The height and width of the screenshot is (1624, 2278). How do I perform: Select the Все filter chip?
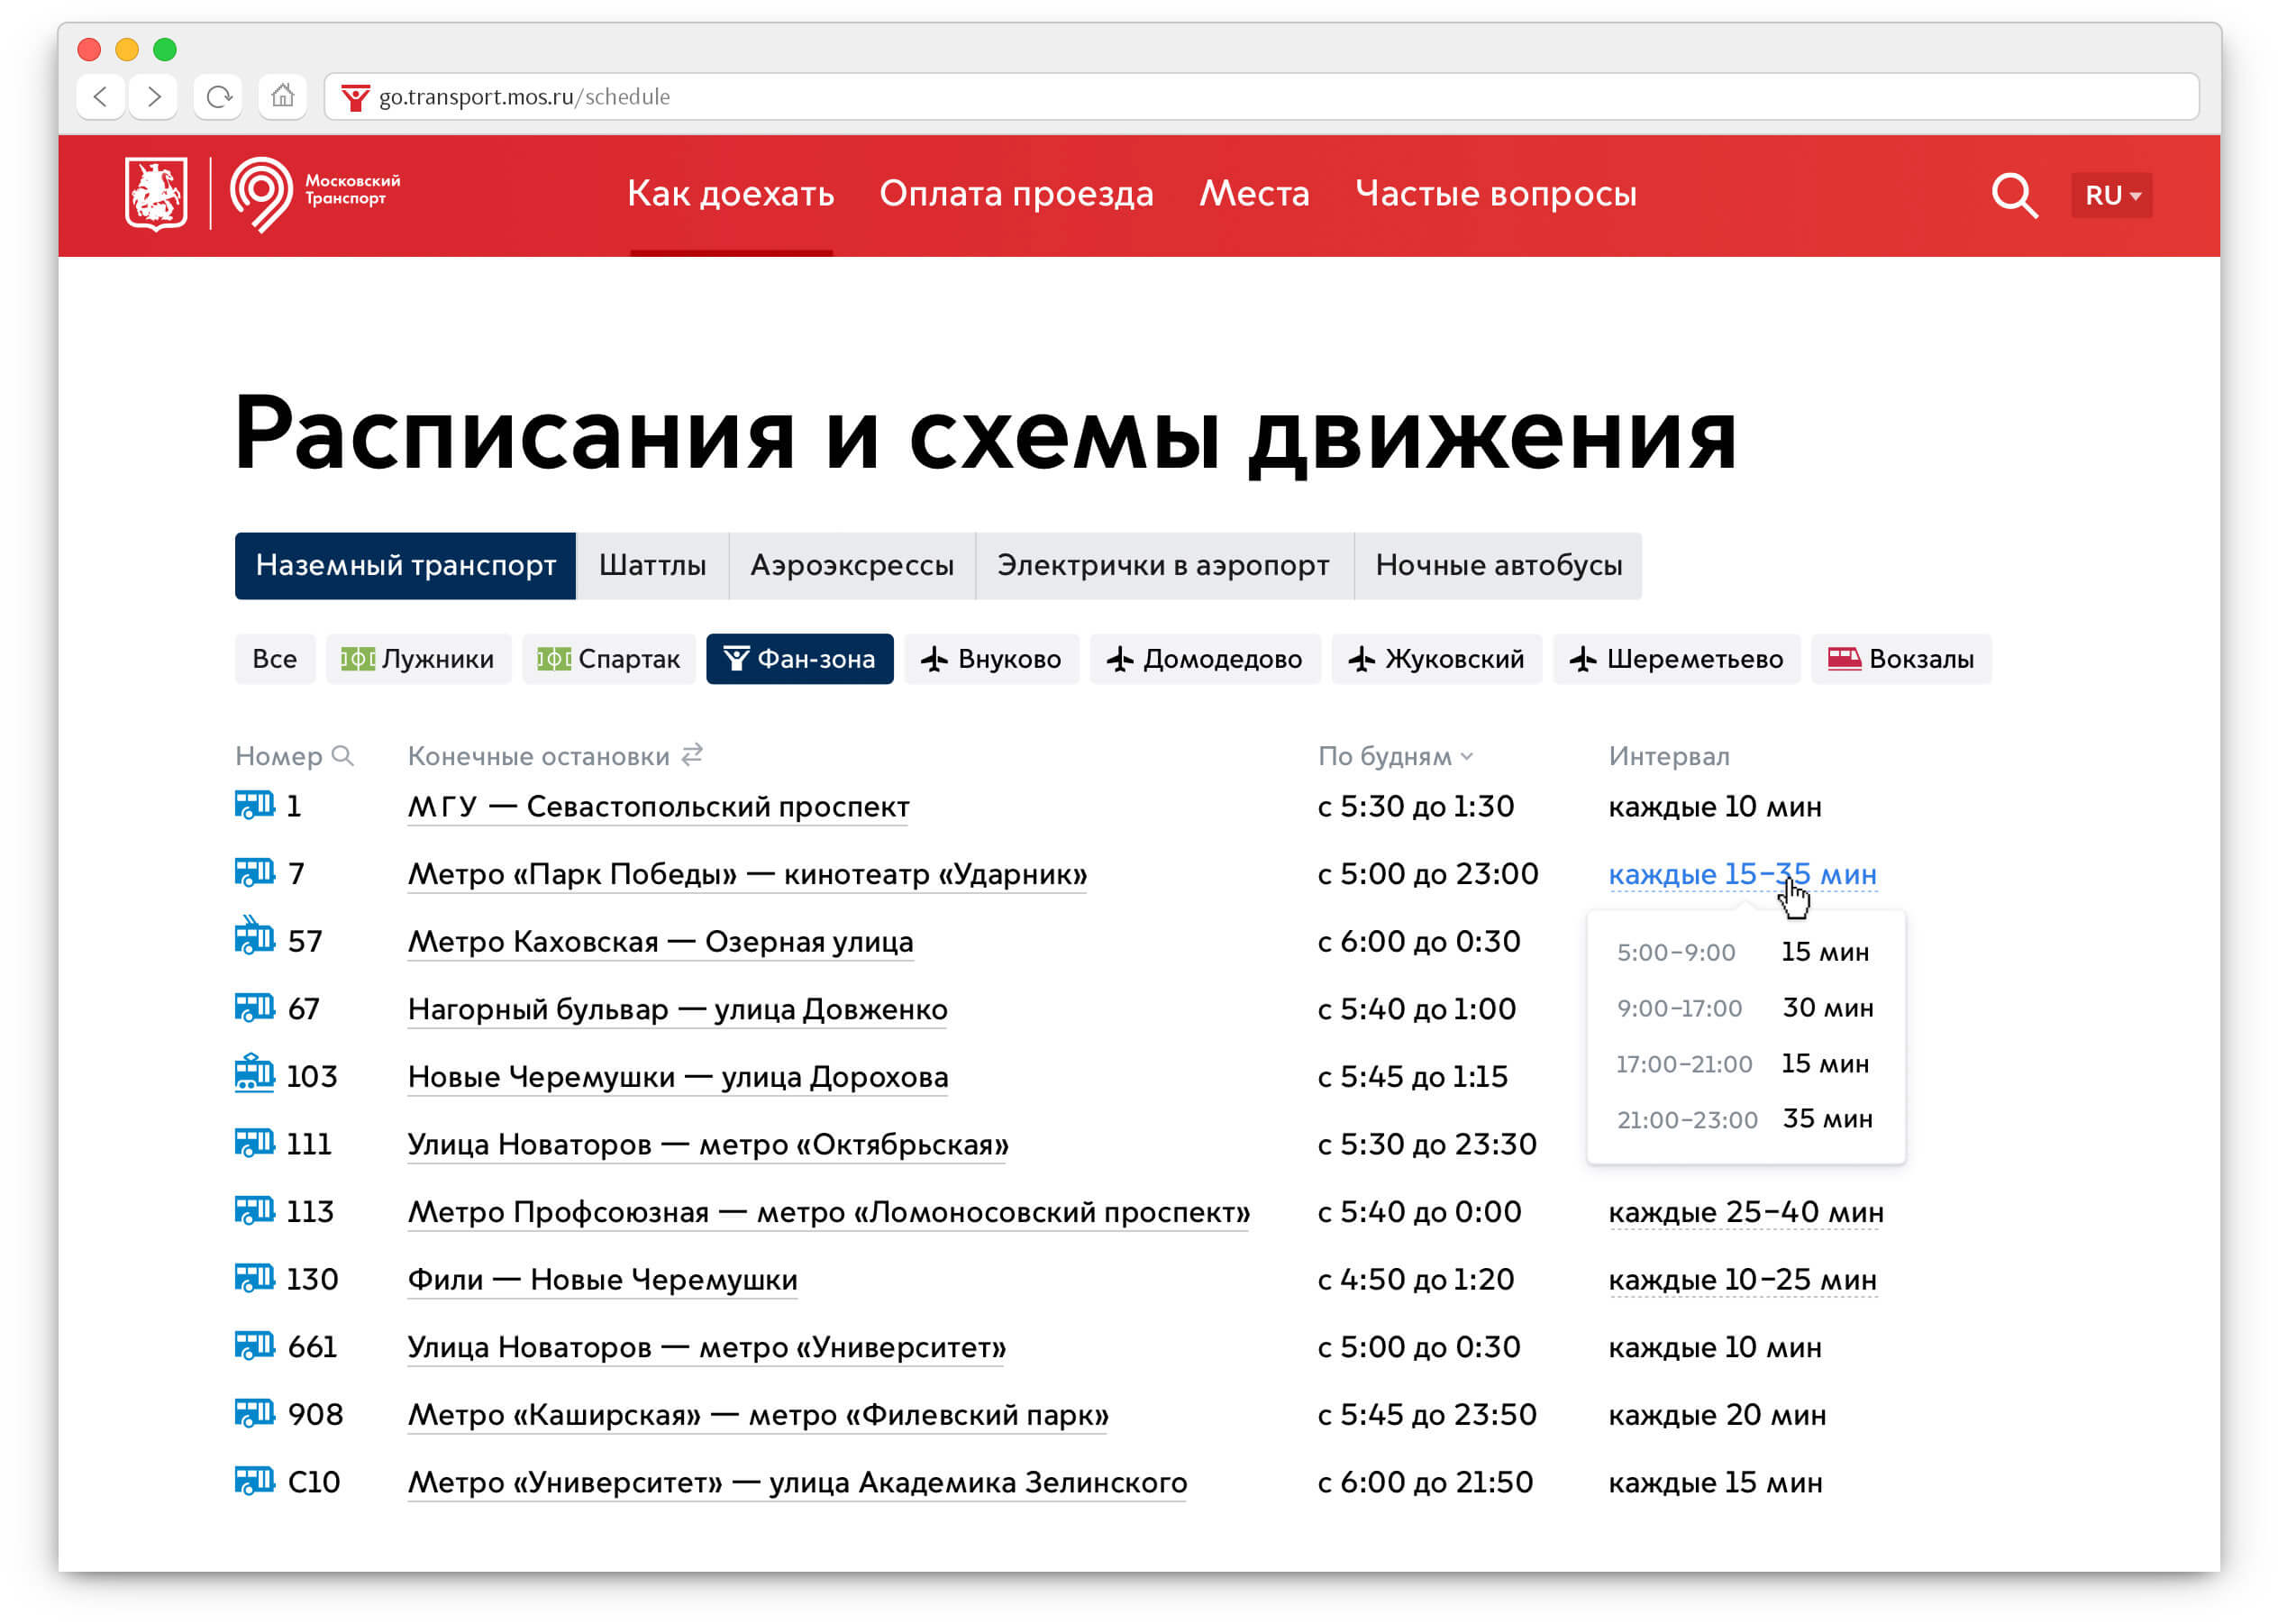pos(274,659)
